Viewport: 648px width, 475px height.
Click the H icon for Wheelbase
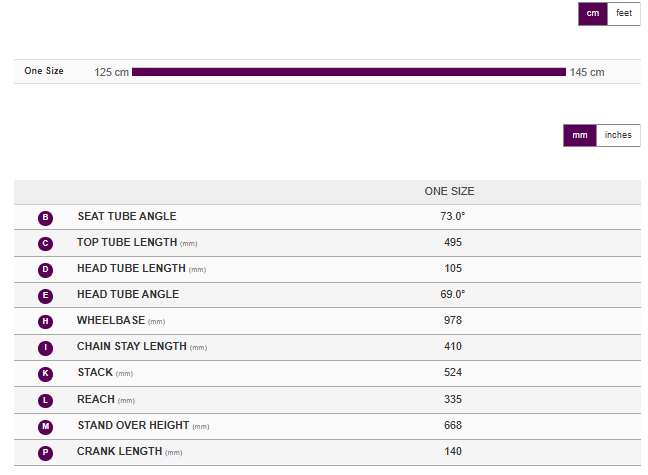tap(45, 322)
